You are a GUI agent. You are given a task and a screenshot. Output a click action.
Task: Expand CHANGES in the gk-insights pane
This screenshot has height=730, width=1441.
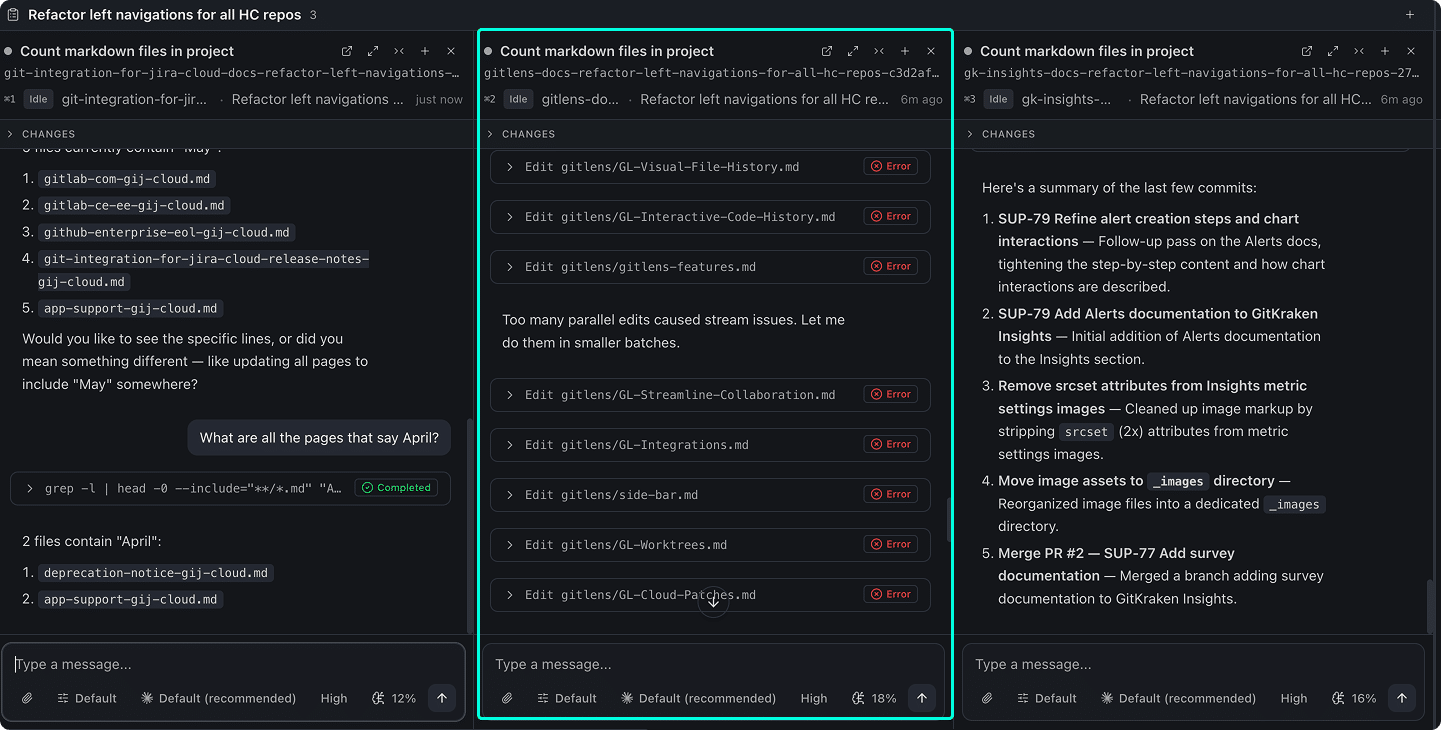pos(1001,134)
